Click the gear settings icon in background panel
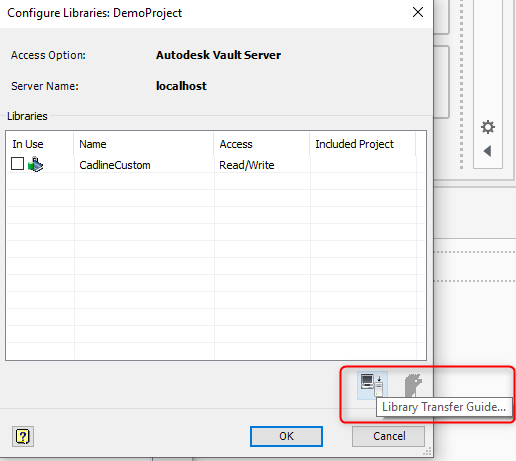516x461 pixels. click(488, 127)
